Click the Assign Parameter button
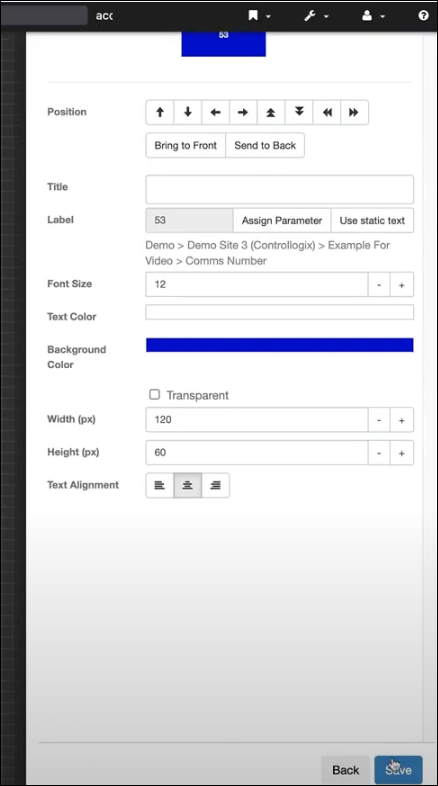438x786 pixels. 282,221
